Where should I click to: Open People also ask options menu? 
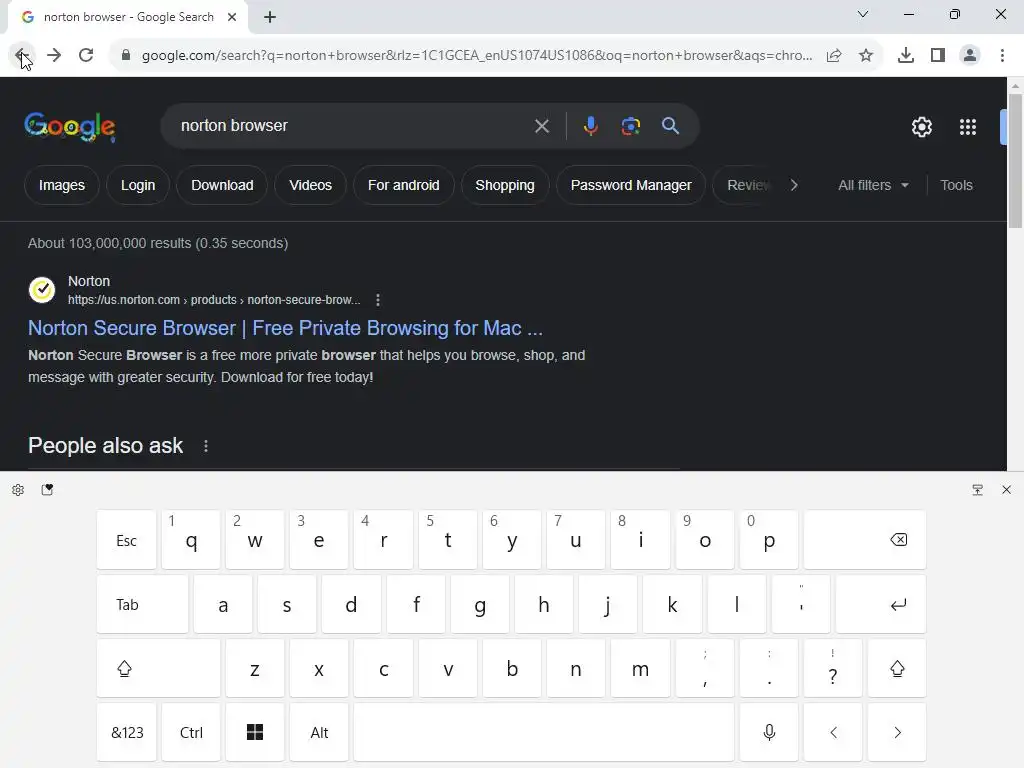coord(206,446)
